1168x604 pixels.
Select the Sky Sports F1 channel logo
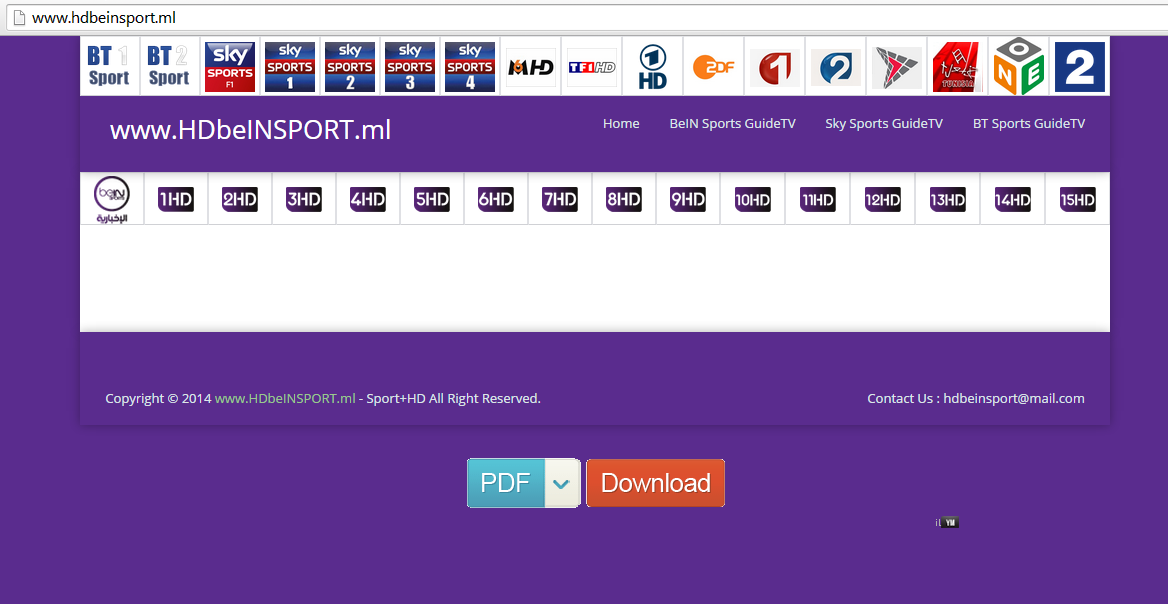coord(230,67)
